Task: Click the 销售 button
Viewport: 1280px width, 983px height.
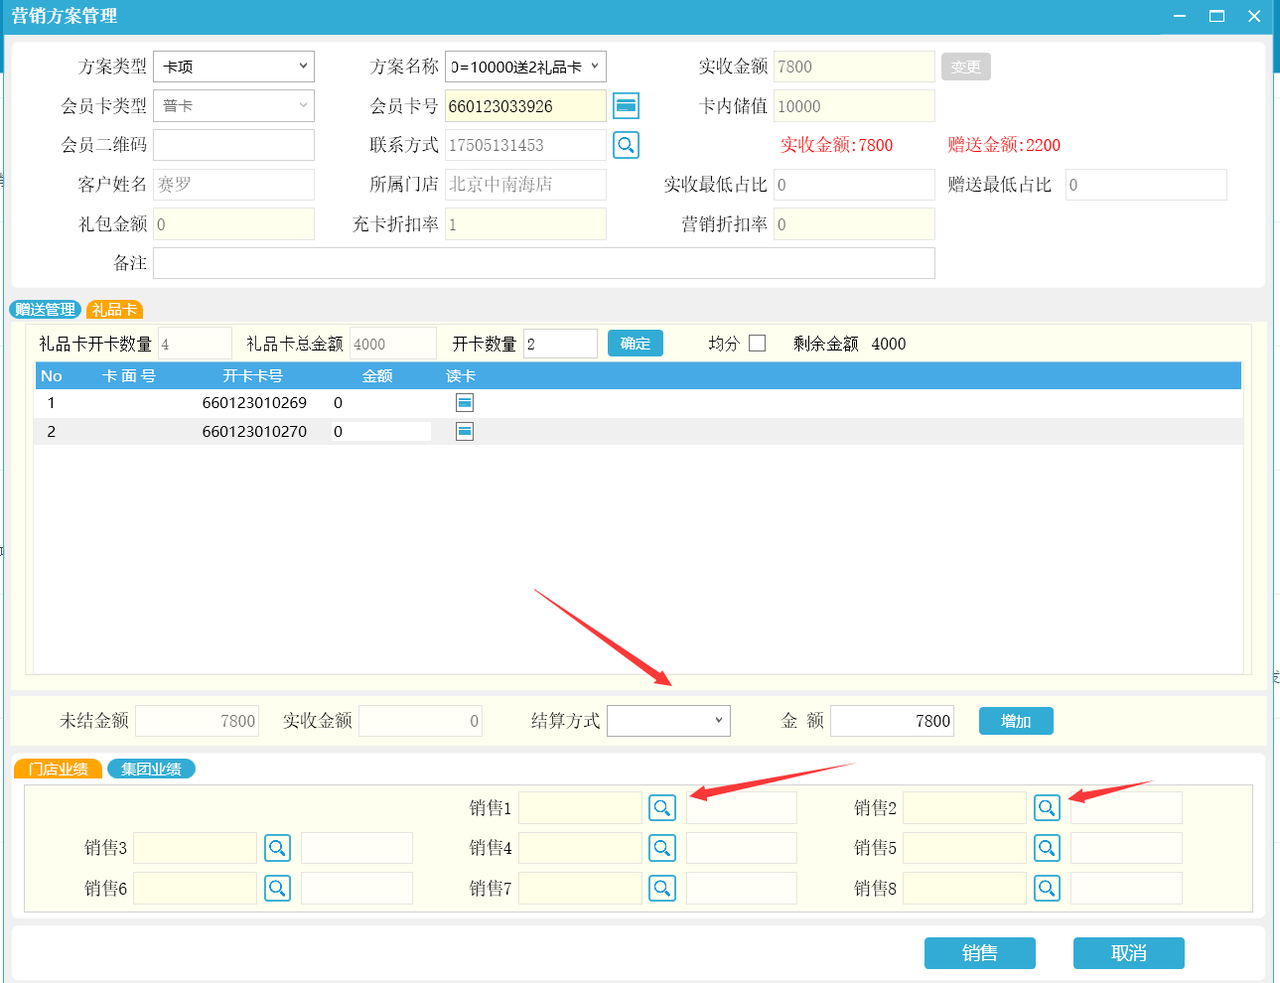Action: pyautogui.click(x=979, y=953)
